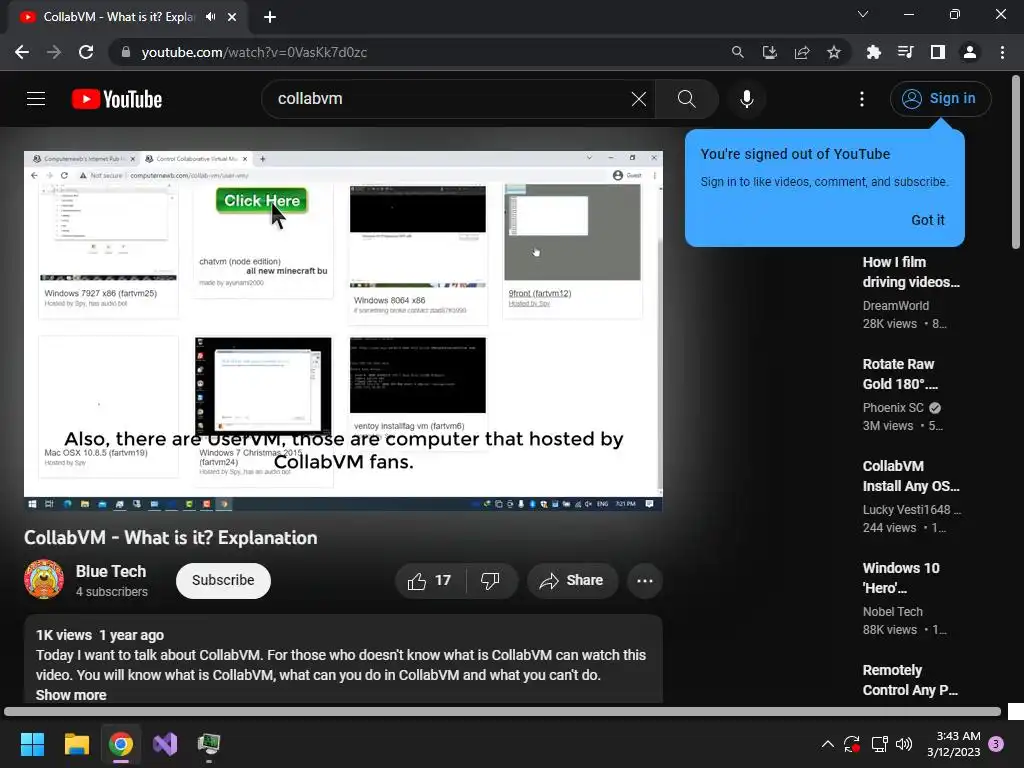
Task: View site information lock icon
Action: 126,52
